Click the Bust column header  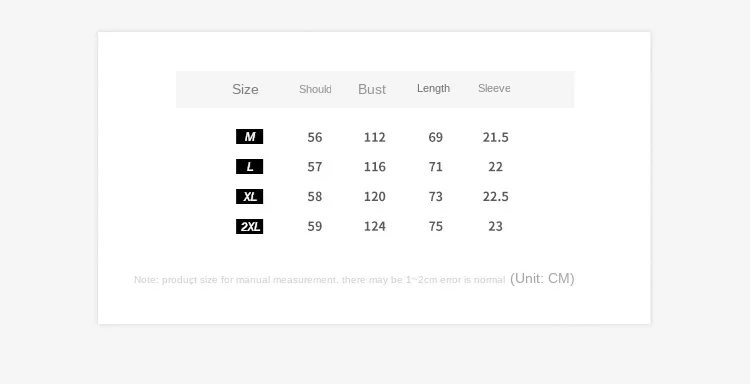(x=372, y=89)
